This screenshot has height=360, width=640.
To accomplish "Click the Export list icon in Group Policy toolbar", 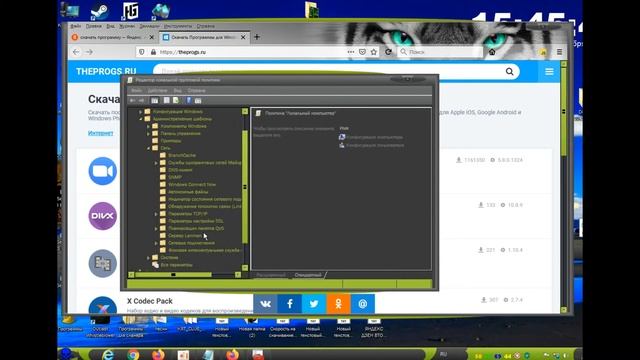I will pos(176,100).
